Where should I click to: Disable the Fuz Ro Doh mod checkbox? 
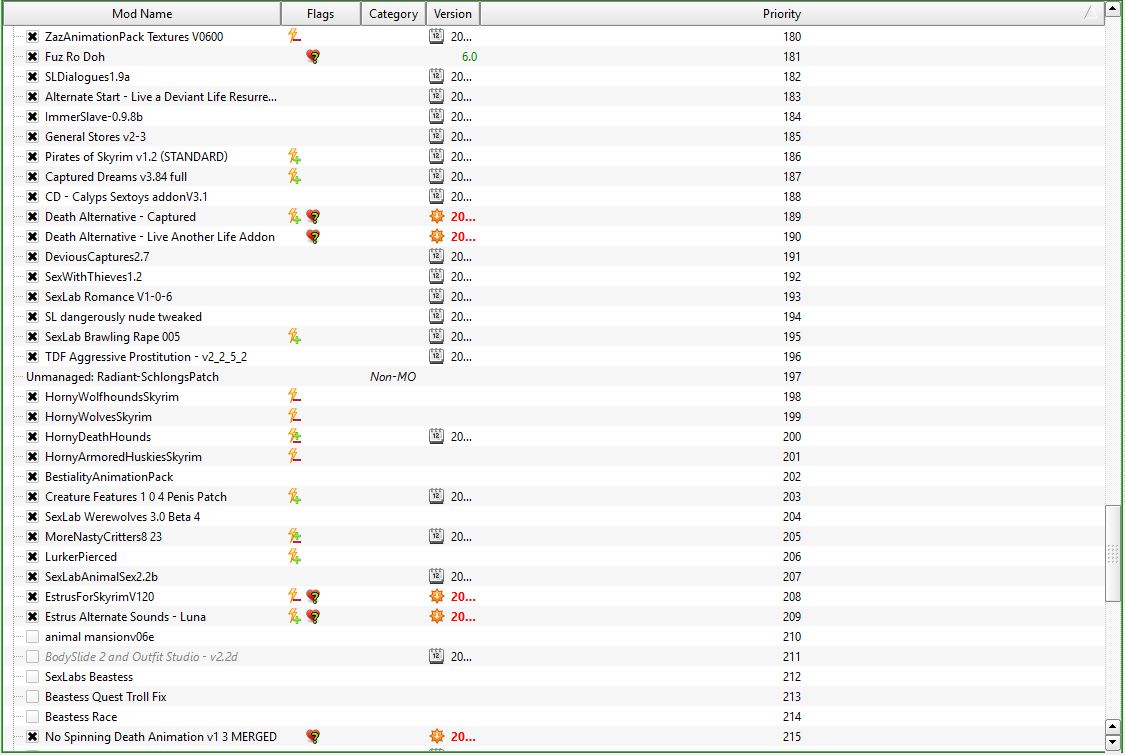[x=32, y=57]
